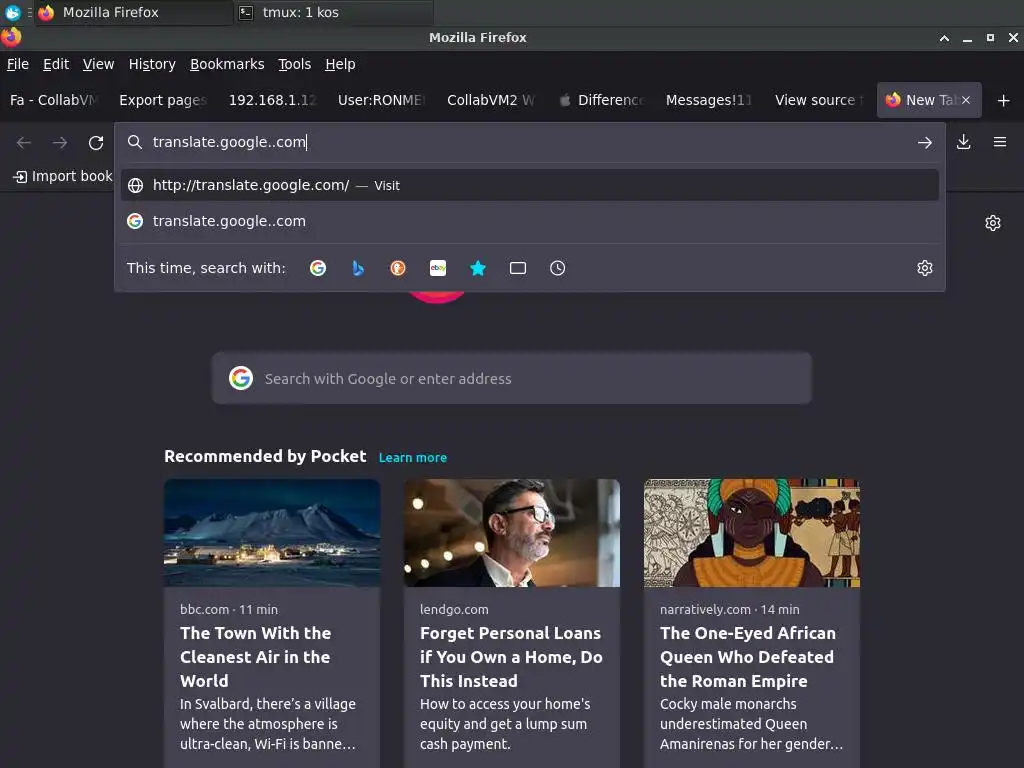
Task: Click the Search with Google page field
Action: 511,378
